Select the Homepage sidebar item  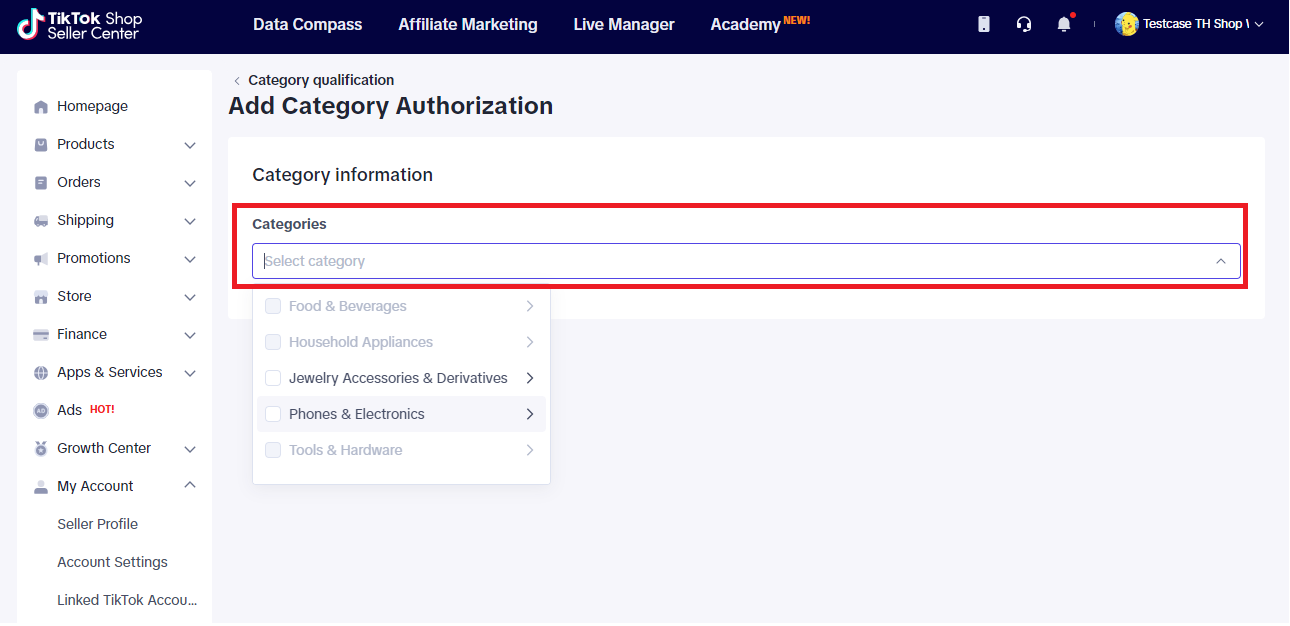[x=115, y=107]
